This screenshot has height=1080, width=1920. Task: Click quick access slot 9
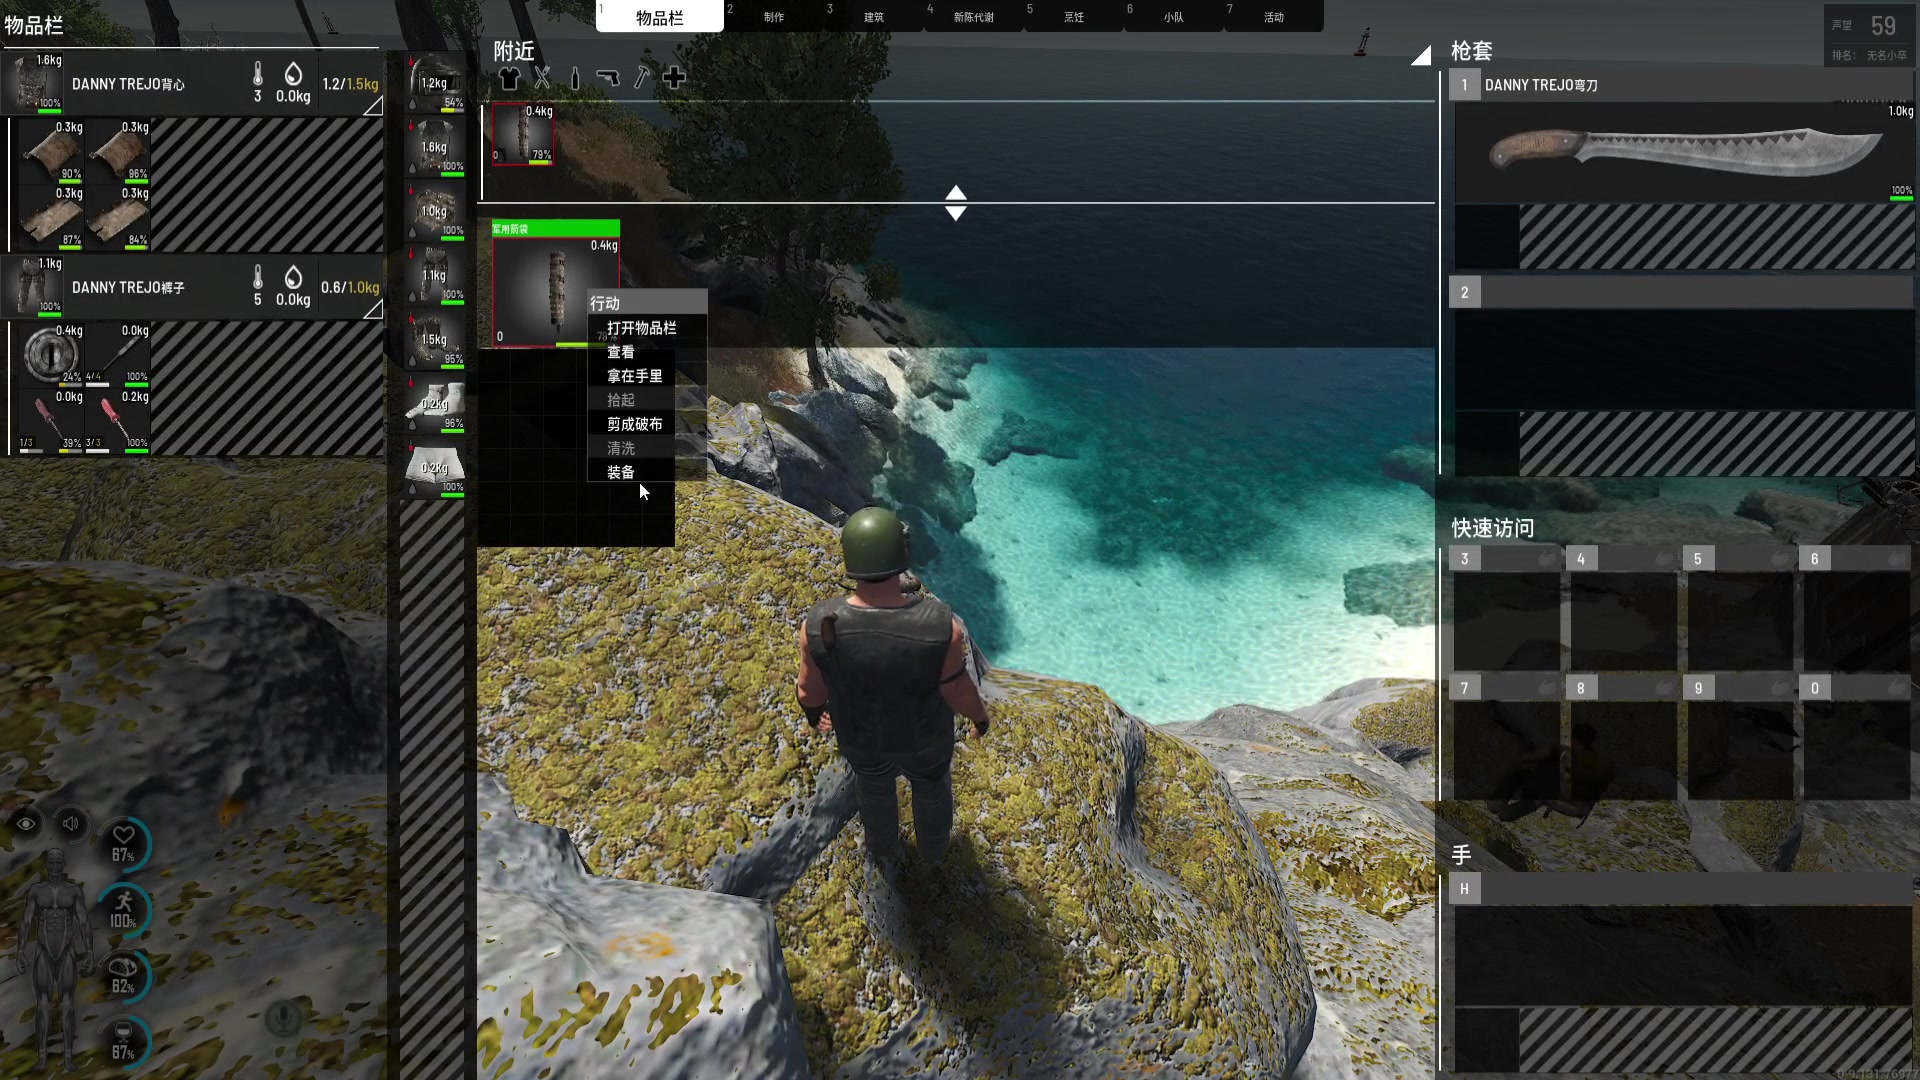point(1739,737)
